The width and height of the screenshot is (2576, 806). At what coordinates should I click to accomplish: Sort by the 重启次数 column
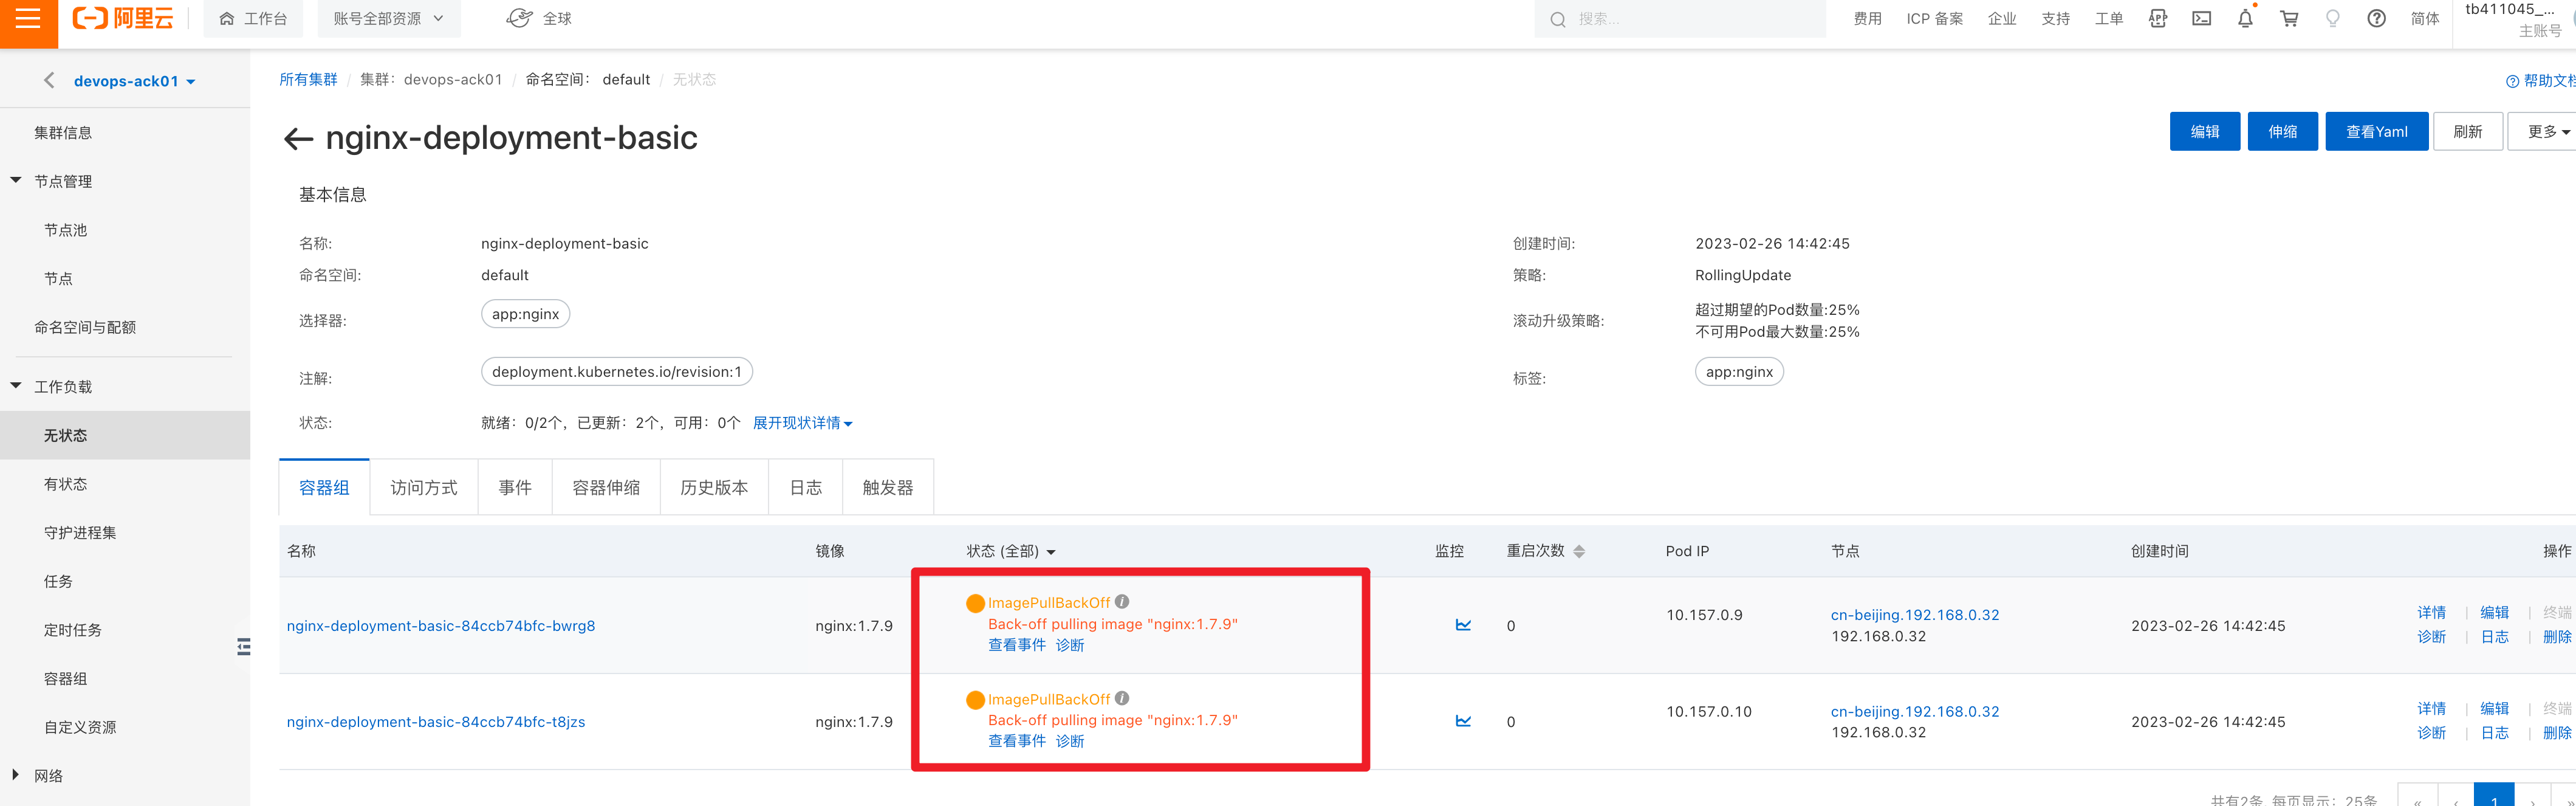[1579, 552]
